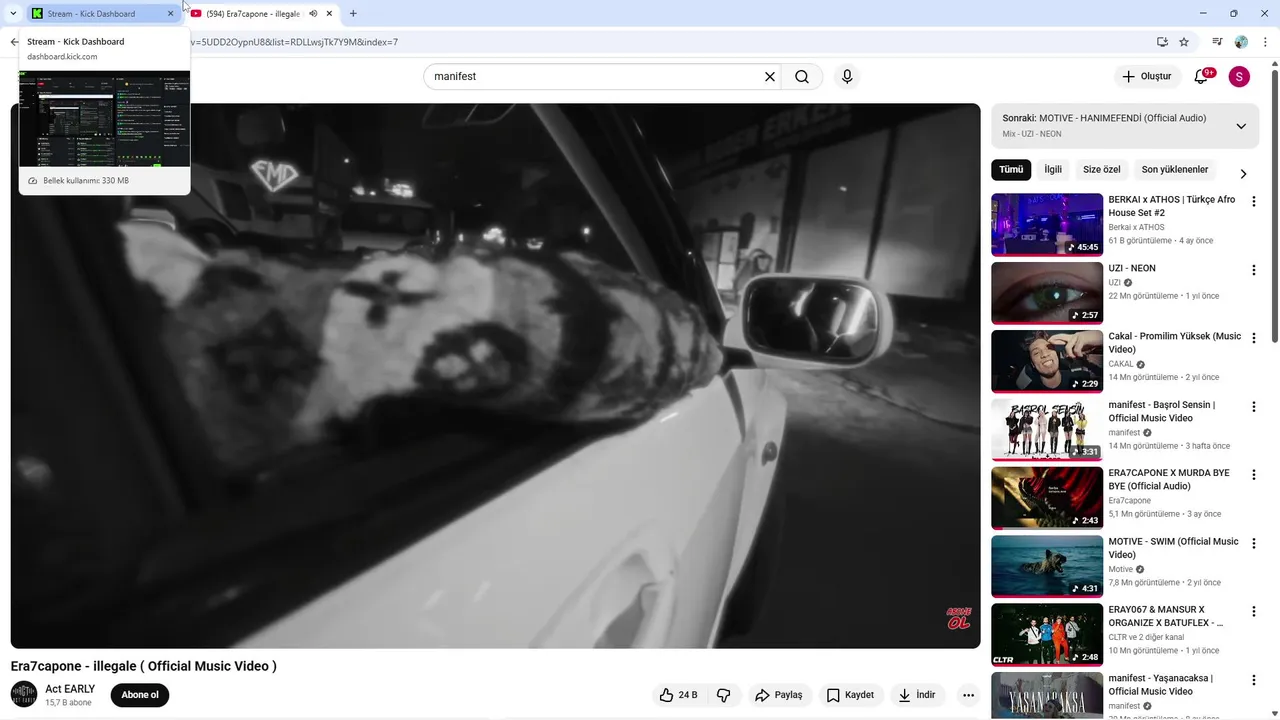Screen dimensions: 1280x720
Task: Open the account avatar with letter S
Action: click(1239, 77)
